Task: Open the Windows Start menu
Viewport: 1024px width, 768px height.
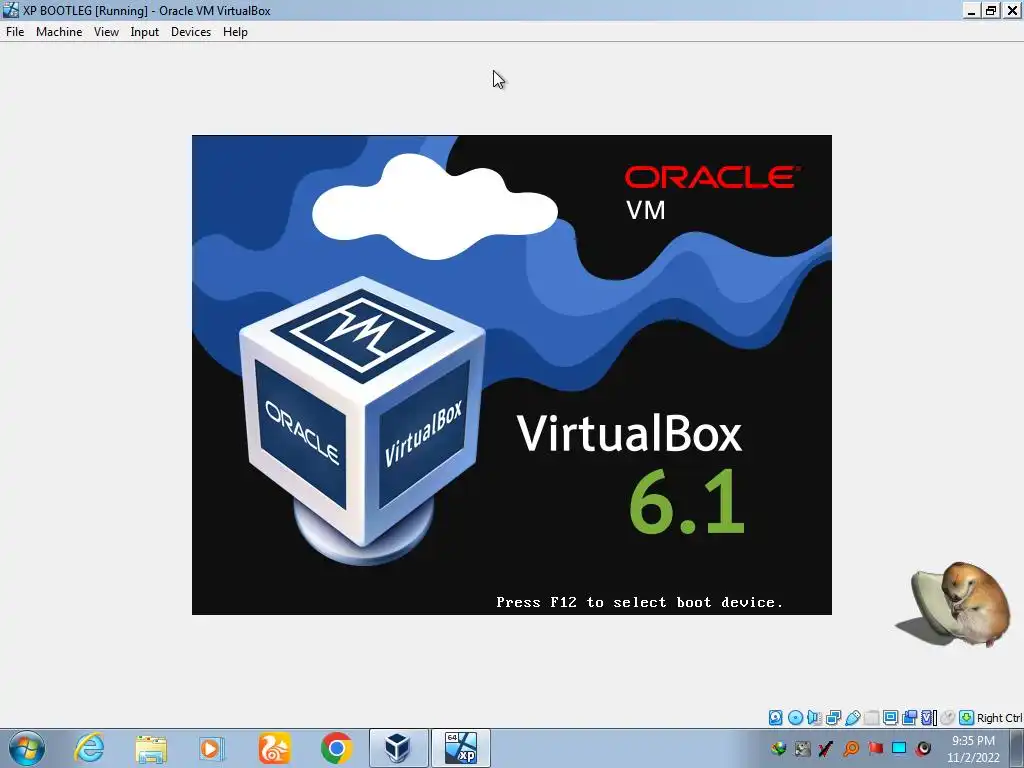Action: (x=26, y=748)
